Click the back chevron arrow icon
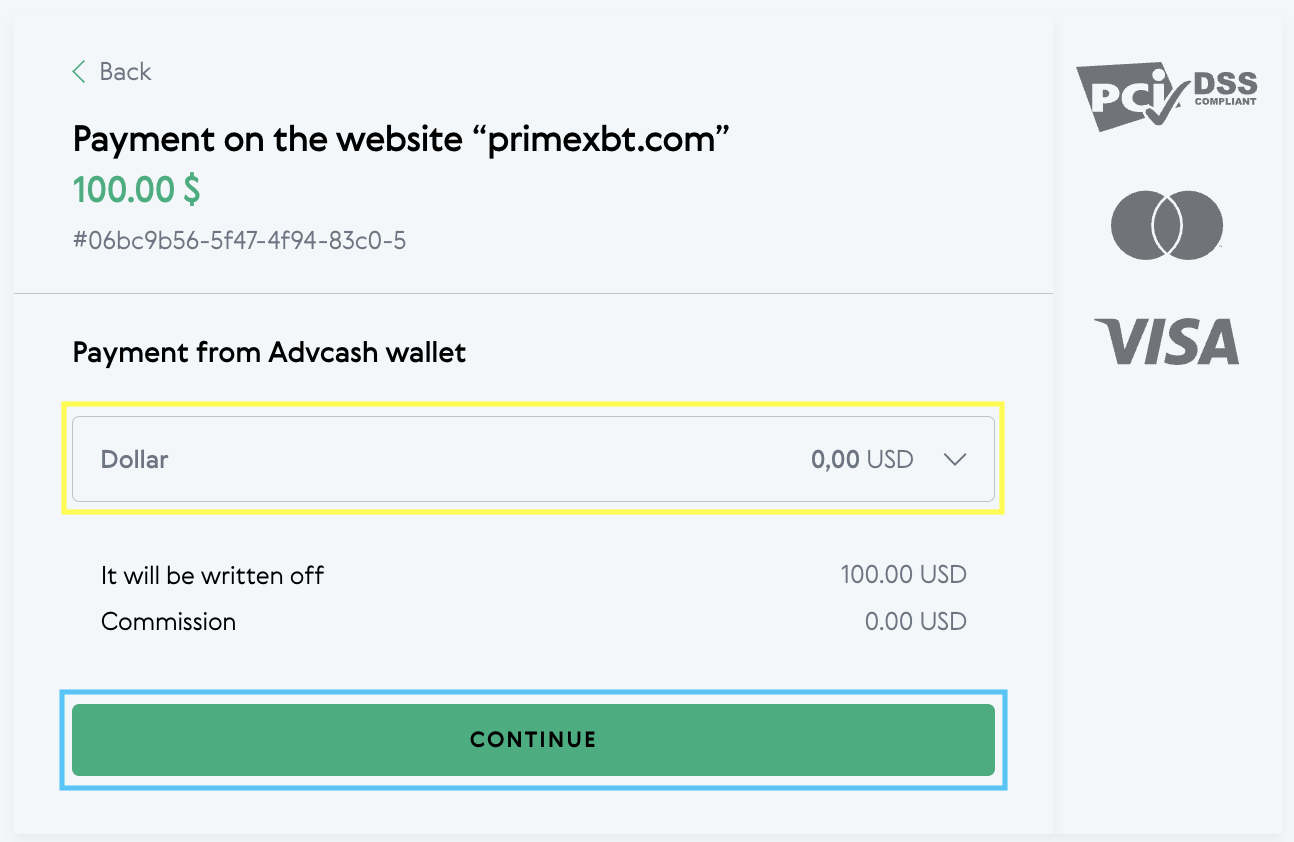Viewport: 1294px width, 842px height. pos(79,72)
